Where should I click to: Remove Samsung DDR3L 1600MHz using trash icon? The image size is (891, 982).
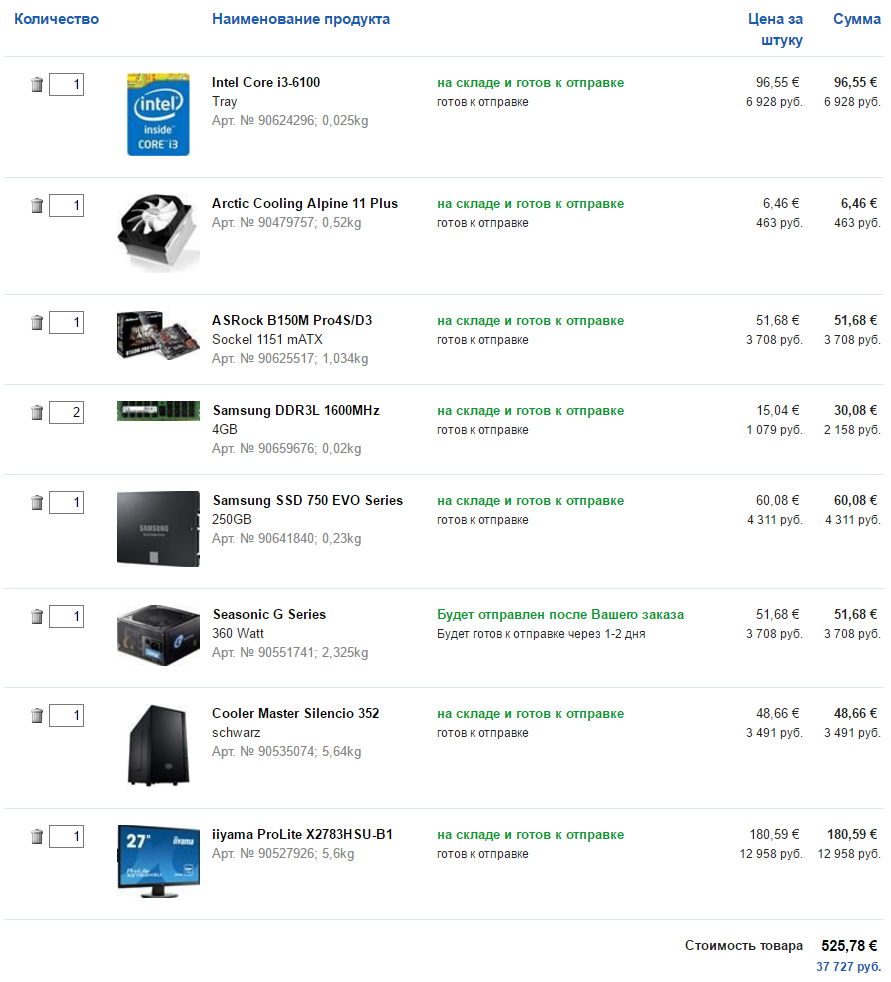click(x=37, y=412)
